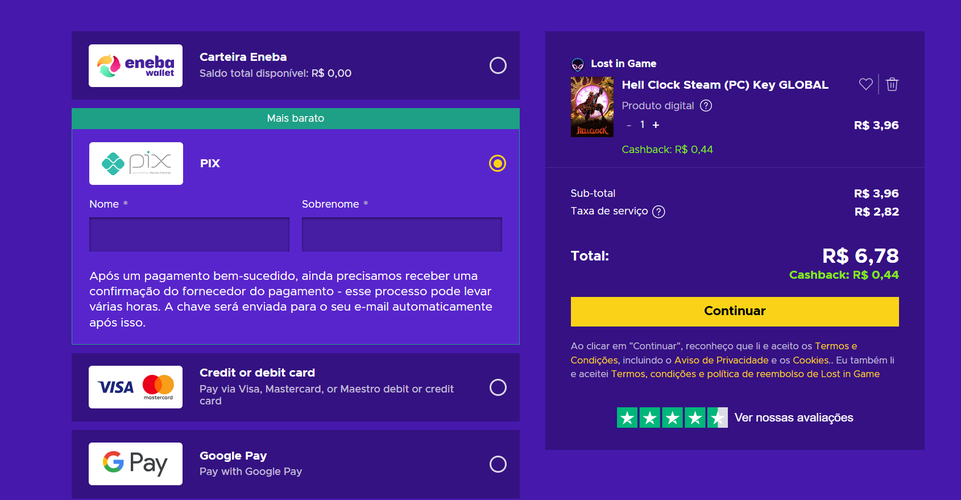Viewport: 961px width, 500px height.
Task: Click the Mais barato banner
Action: [295, 118]
